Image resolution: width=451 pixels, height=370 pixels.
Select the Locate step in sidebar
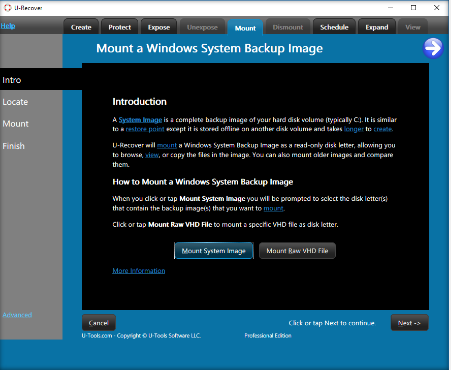click(15, 102)
